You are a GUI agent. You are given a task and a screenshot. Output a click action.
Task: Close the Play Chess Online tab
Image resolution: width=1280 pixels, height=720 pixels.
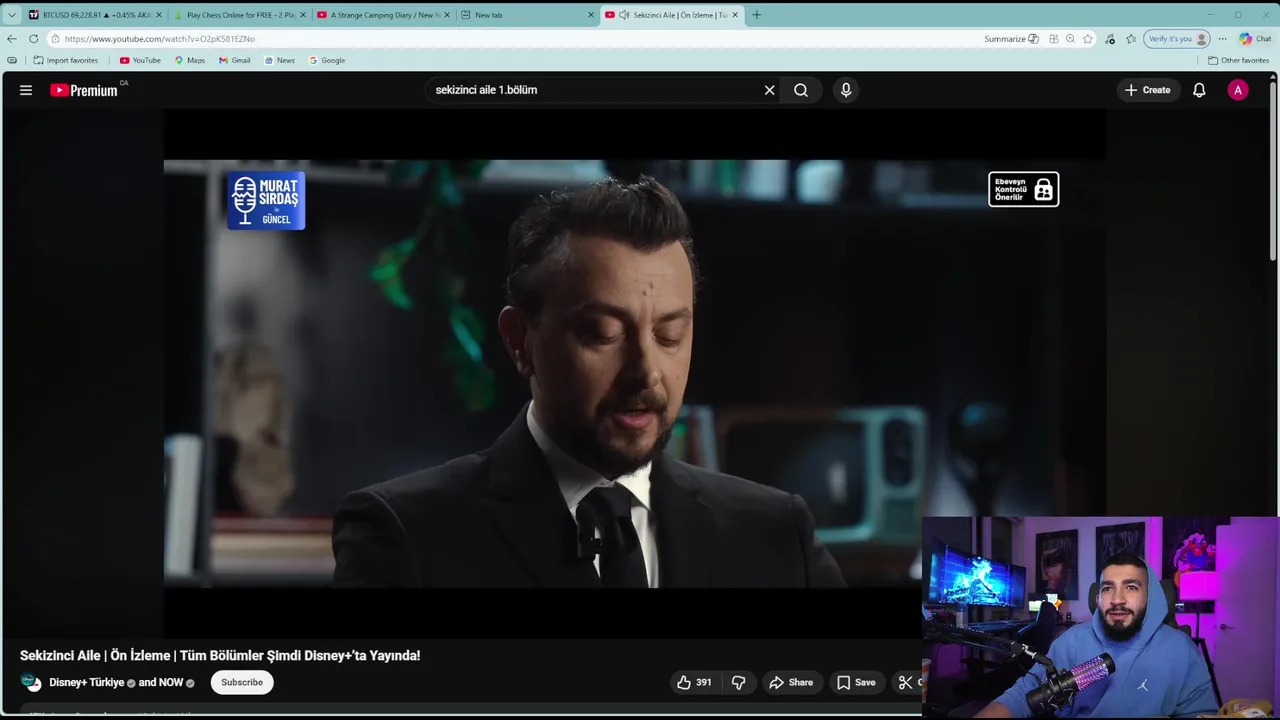[303, 15]
